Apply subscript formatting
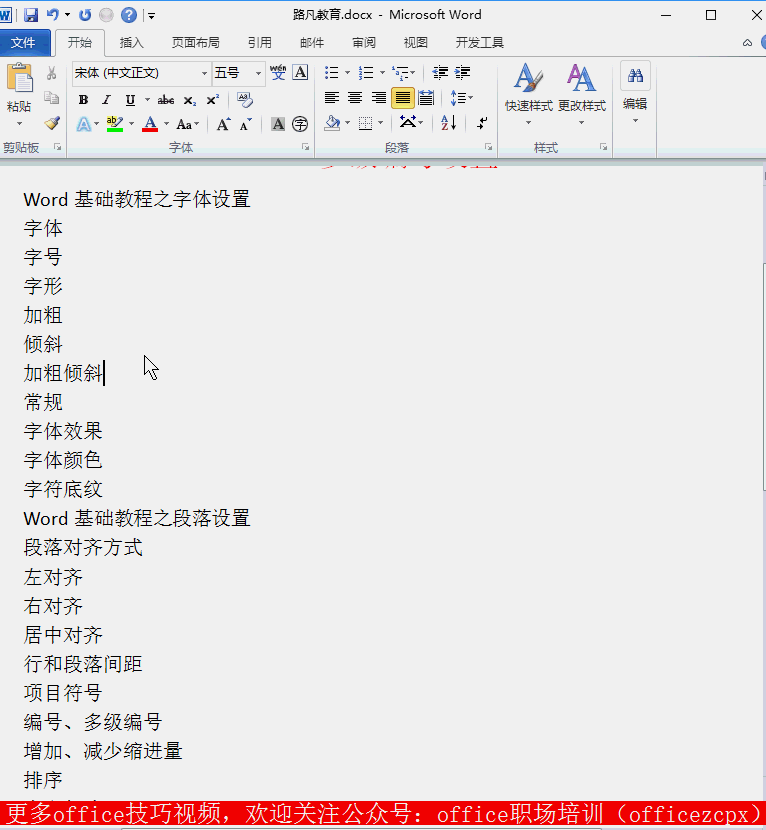The height and width of the screenshot is (830, 766). click(190, 100)
